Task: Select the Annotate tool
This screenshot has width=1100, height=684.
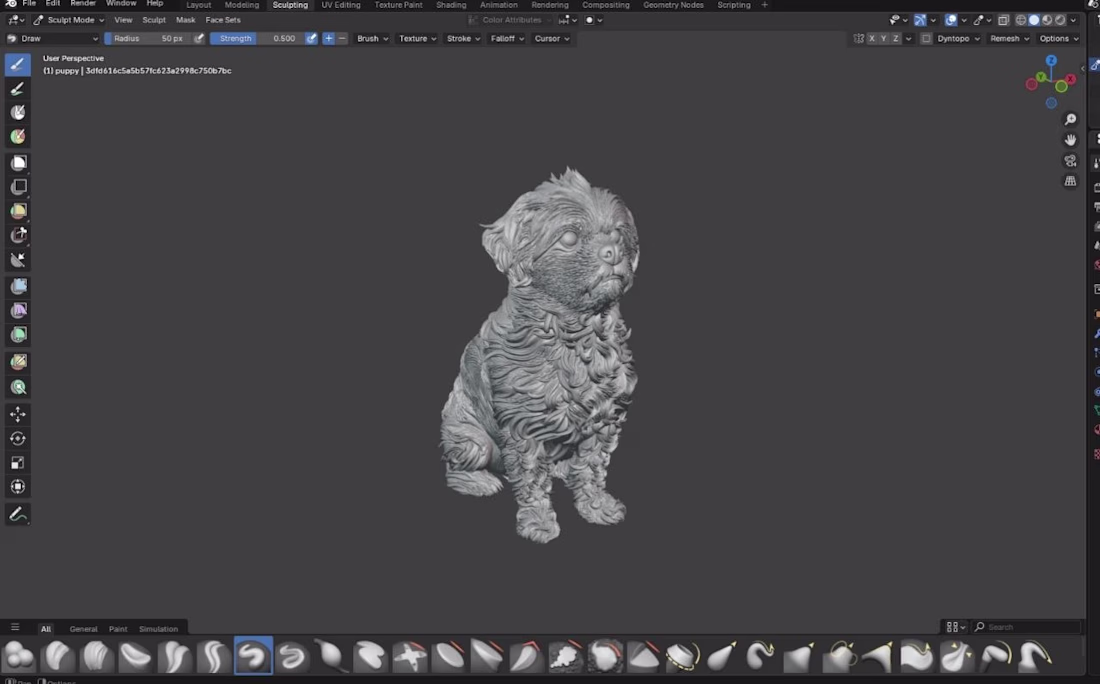Action: click(18, 514)
